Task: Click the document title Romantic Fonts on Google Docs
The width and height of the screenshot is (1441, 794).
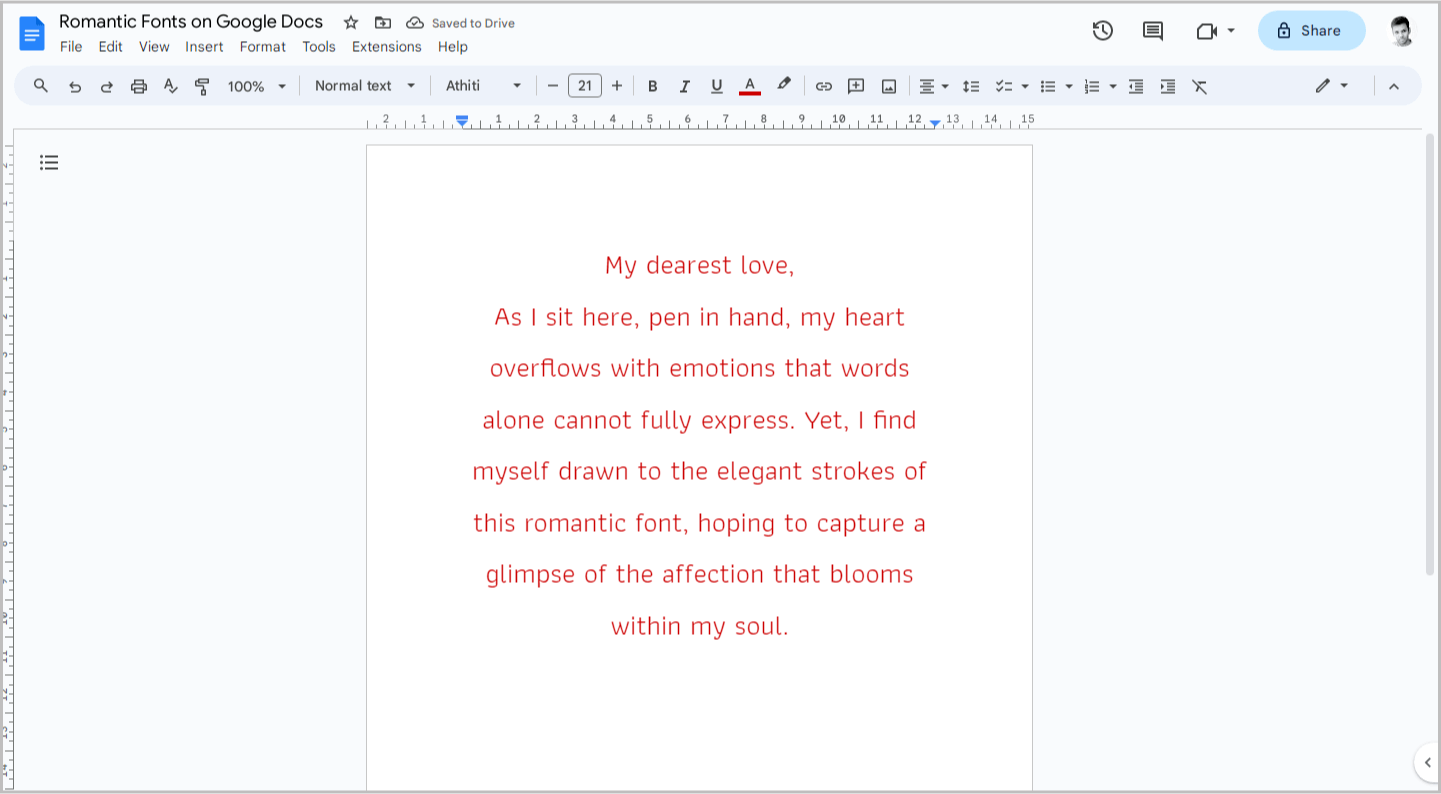Action: pyautogui.click(x=191, y=21)
